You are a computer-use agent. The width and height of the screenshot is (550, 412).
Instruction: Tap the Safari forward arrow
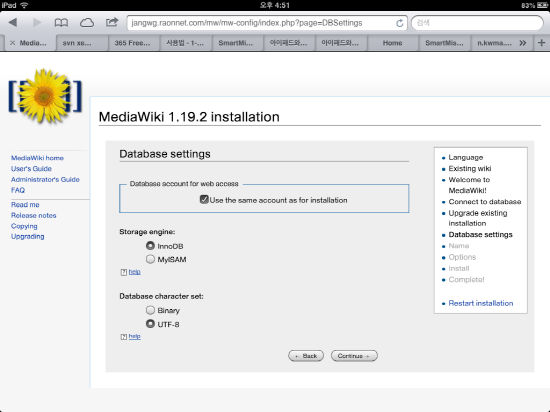[x=37, y=23]
